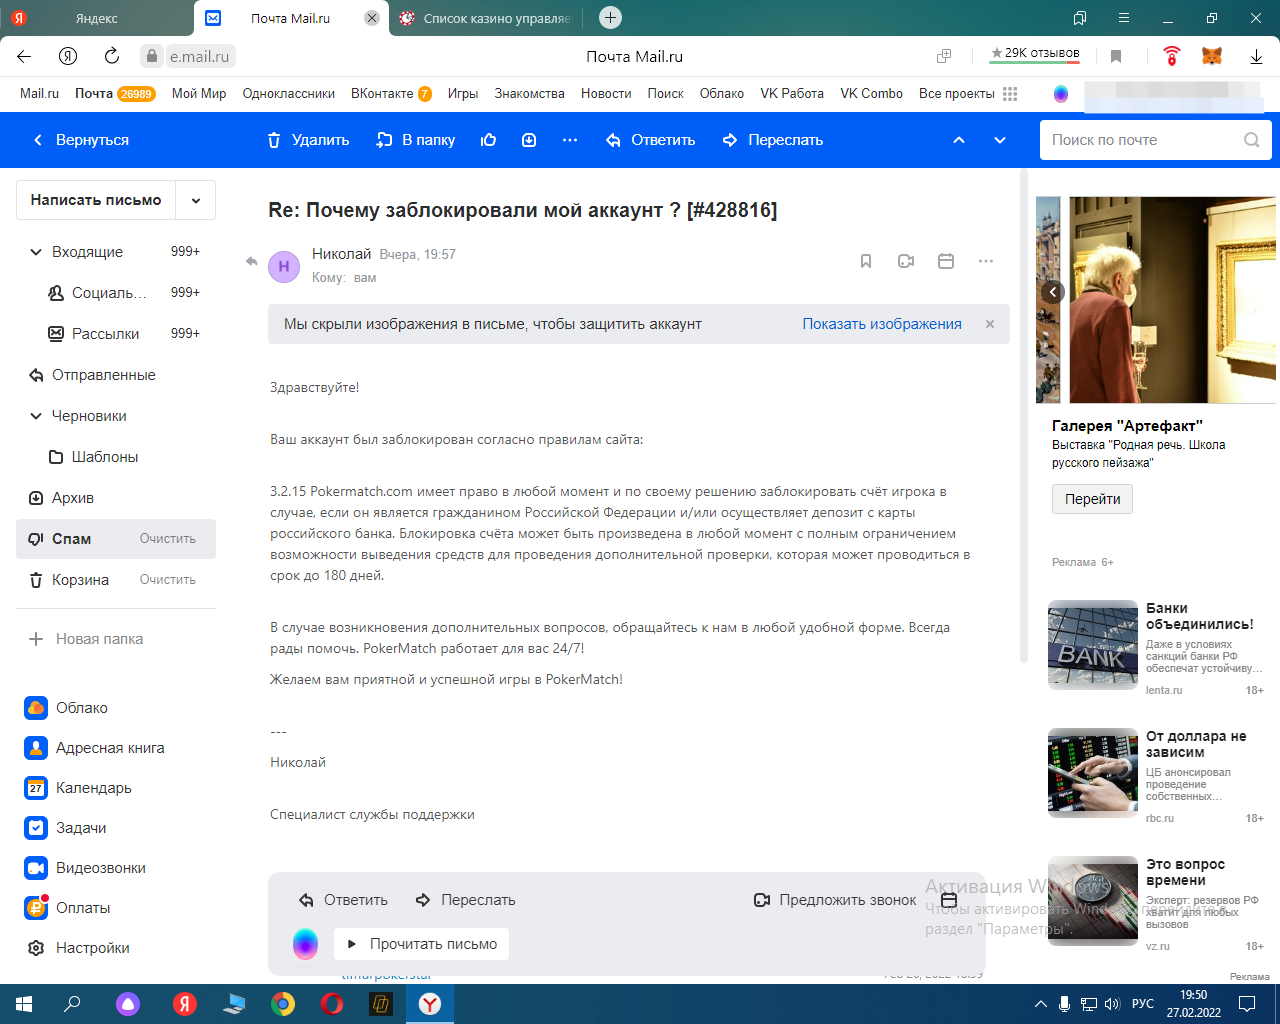
Task: Open Google Chrome from the taskbar
Action: point(283,1004)
